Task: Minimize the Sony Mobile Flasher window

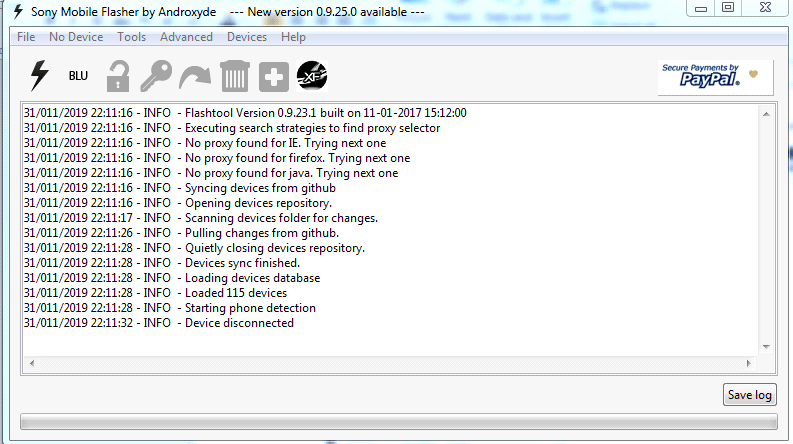Action: tap(701, 8)
